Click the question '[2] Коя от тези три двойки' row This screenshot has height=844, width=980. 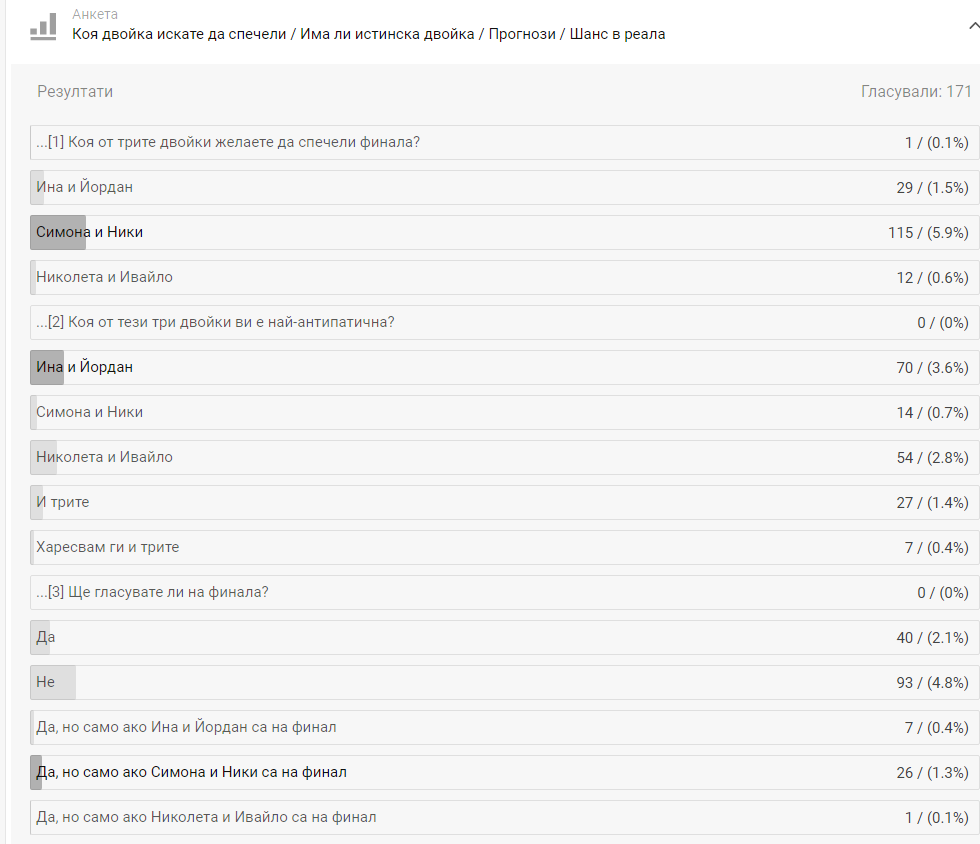tap(504, 323)
